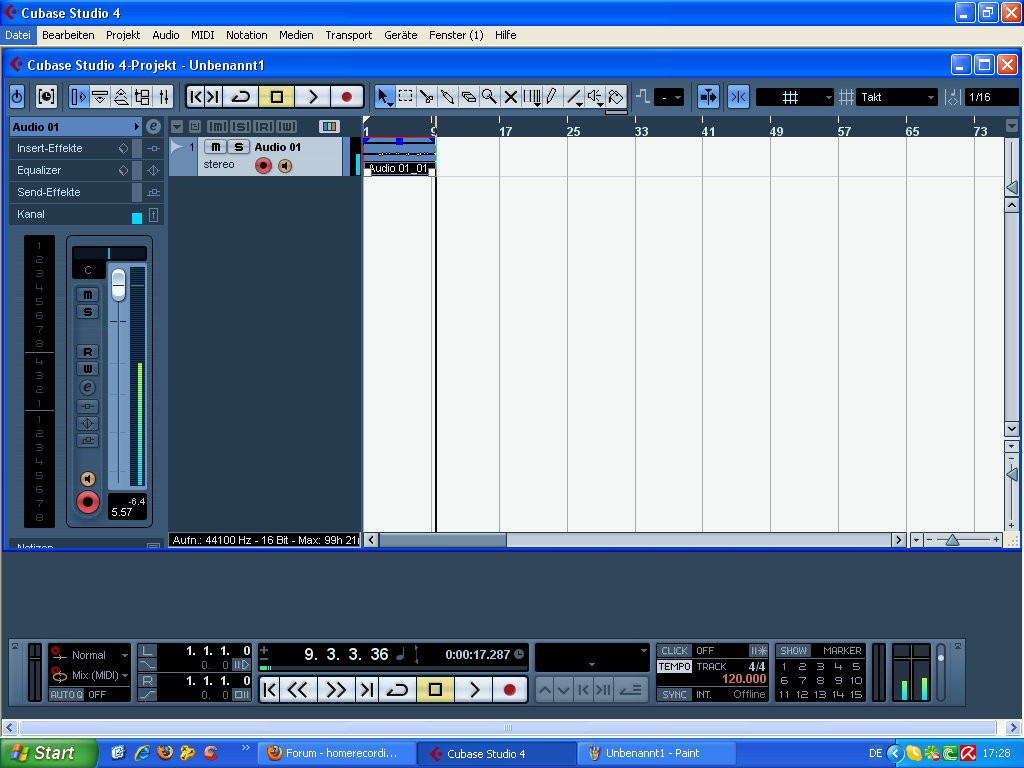The image size is (1024, 768).
Task: Select the Color paint bucket tool
Action: [616, 97]
